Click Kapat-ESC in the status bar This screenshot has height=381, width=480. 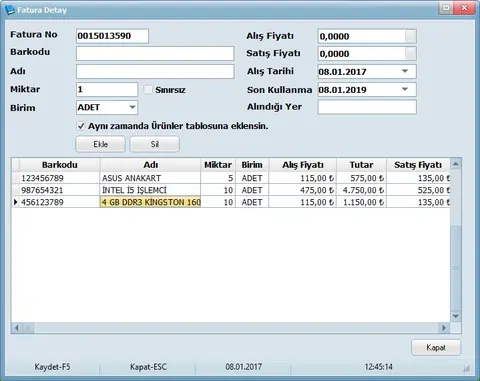pyautogui.click(x=148, y=367)
